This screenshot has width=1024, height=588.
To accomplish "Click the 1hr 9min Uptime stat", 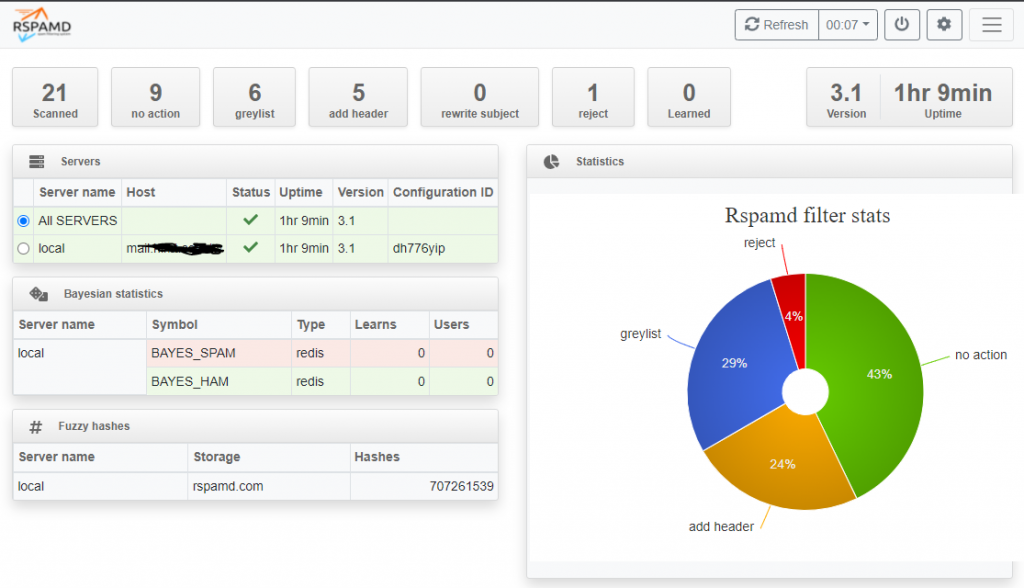I will (943, 99).
